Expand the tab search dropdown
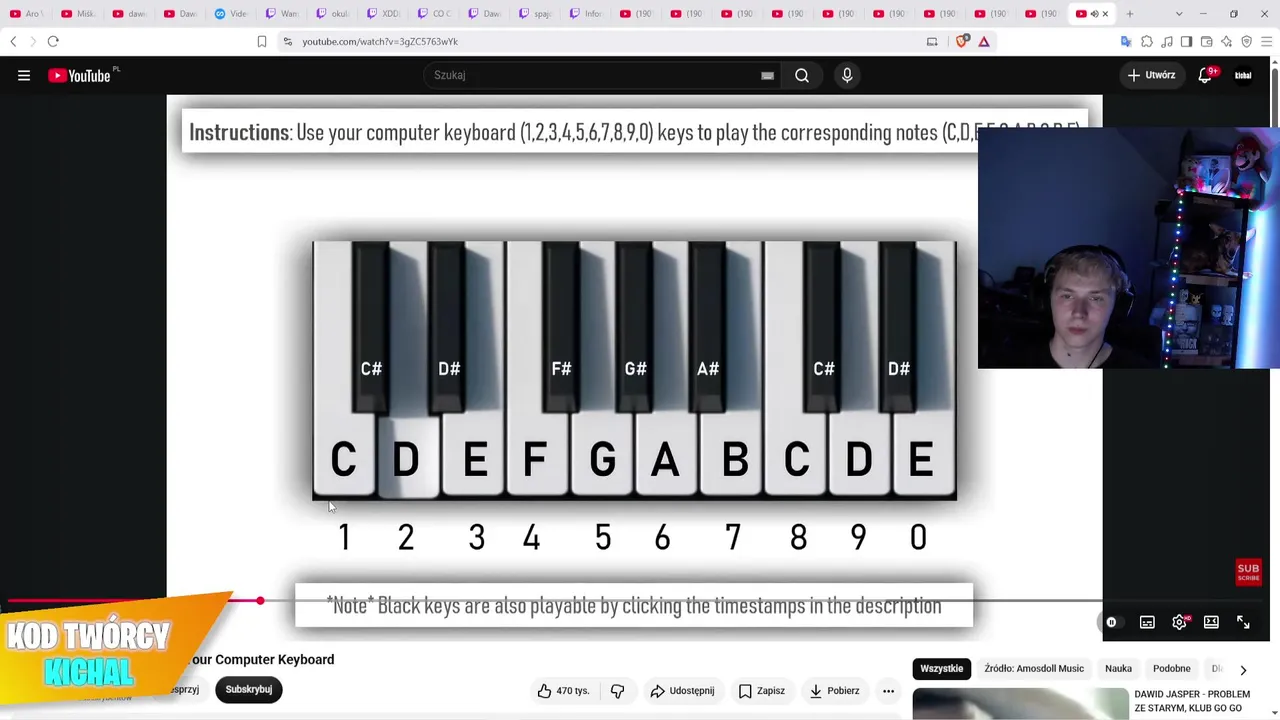Viewport: 1280px width, 720px height. [1179, 14]
